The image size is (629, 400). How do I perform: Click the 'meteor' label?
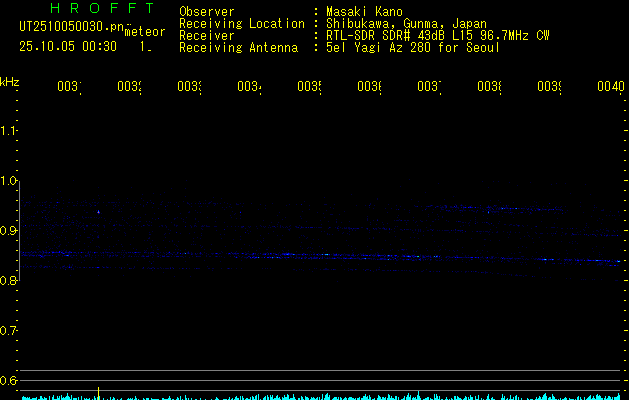click(145, 31)
